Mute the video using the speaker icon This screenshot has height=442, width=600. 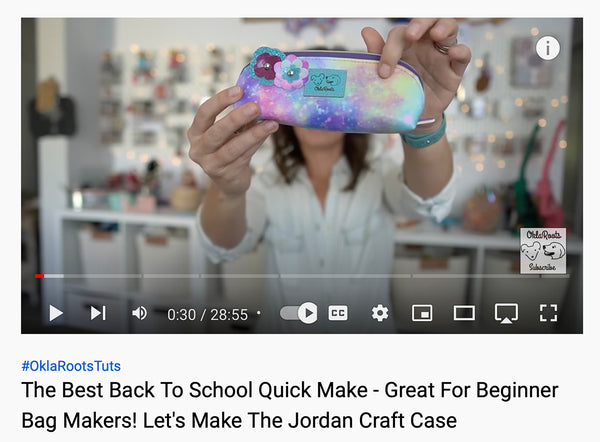139,313
